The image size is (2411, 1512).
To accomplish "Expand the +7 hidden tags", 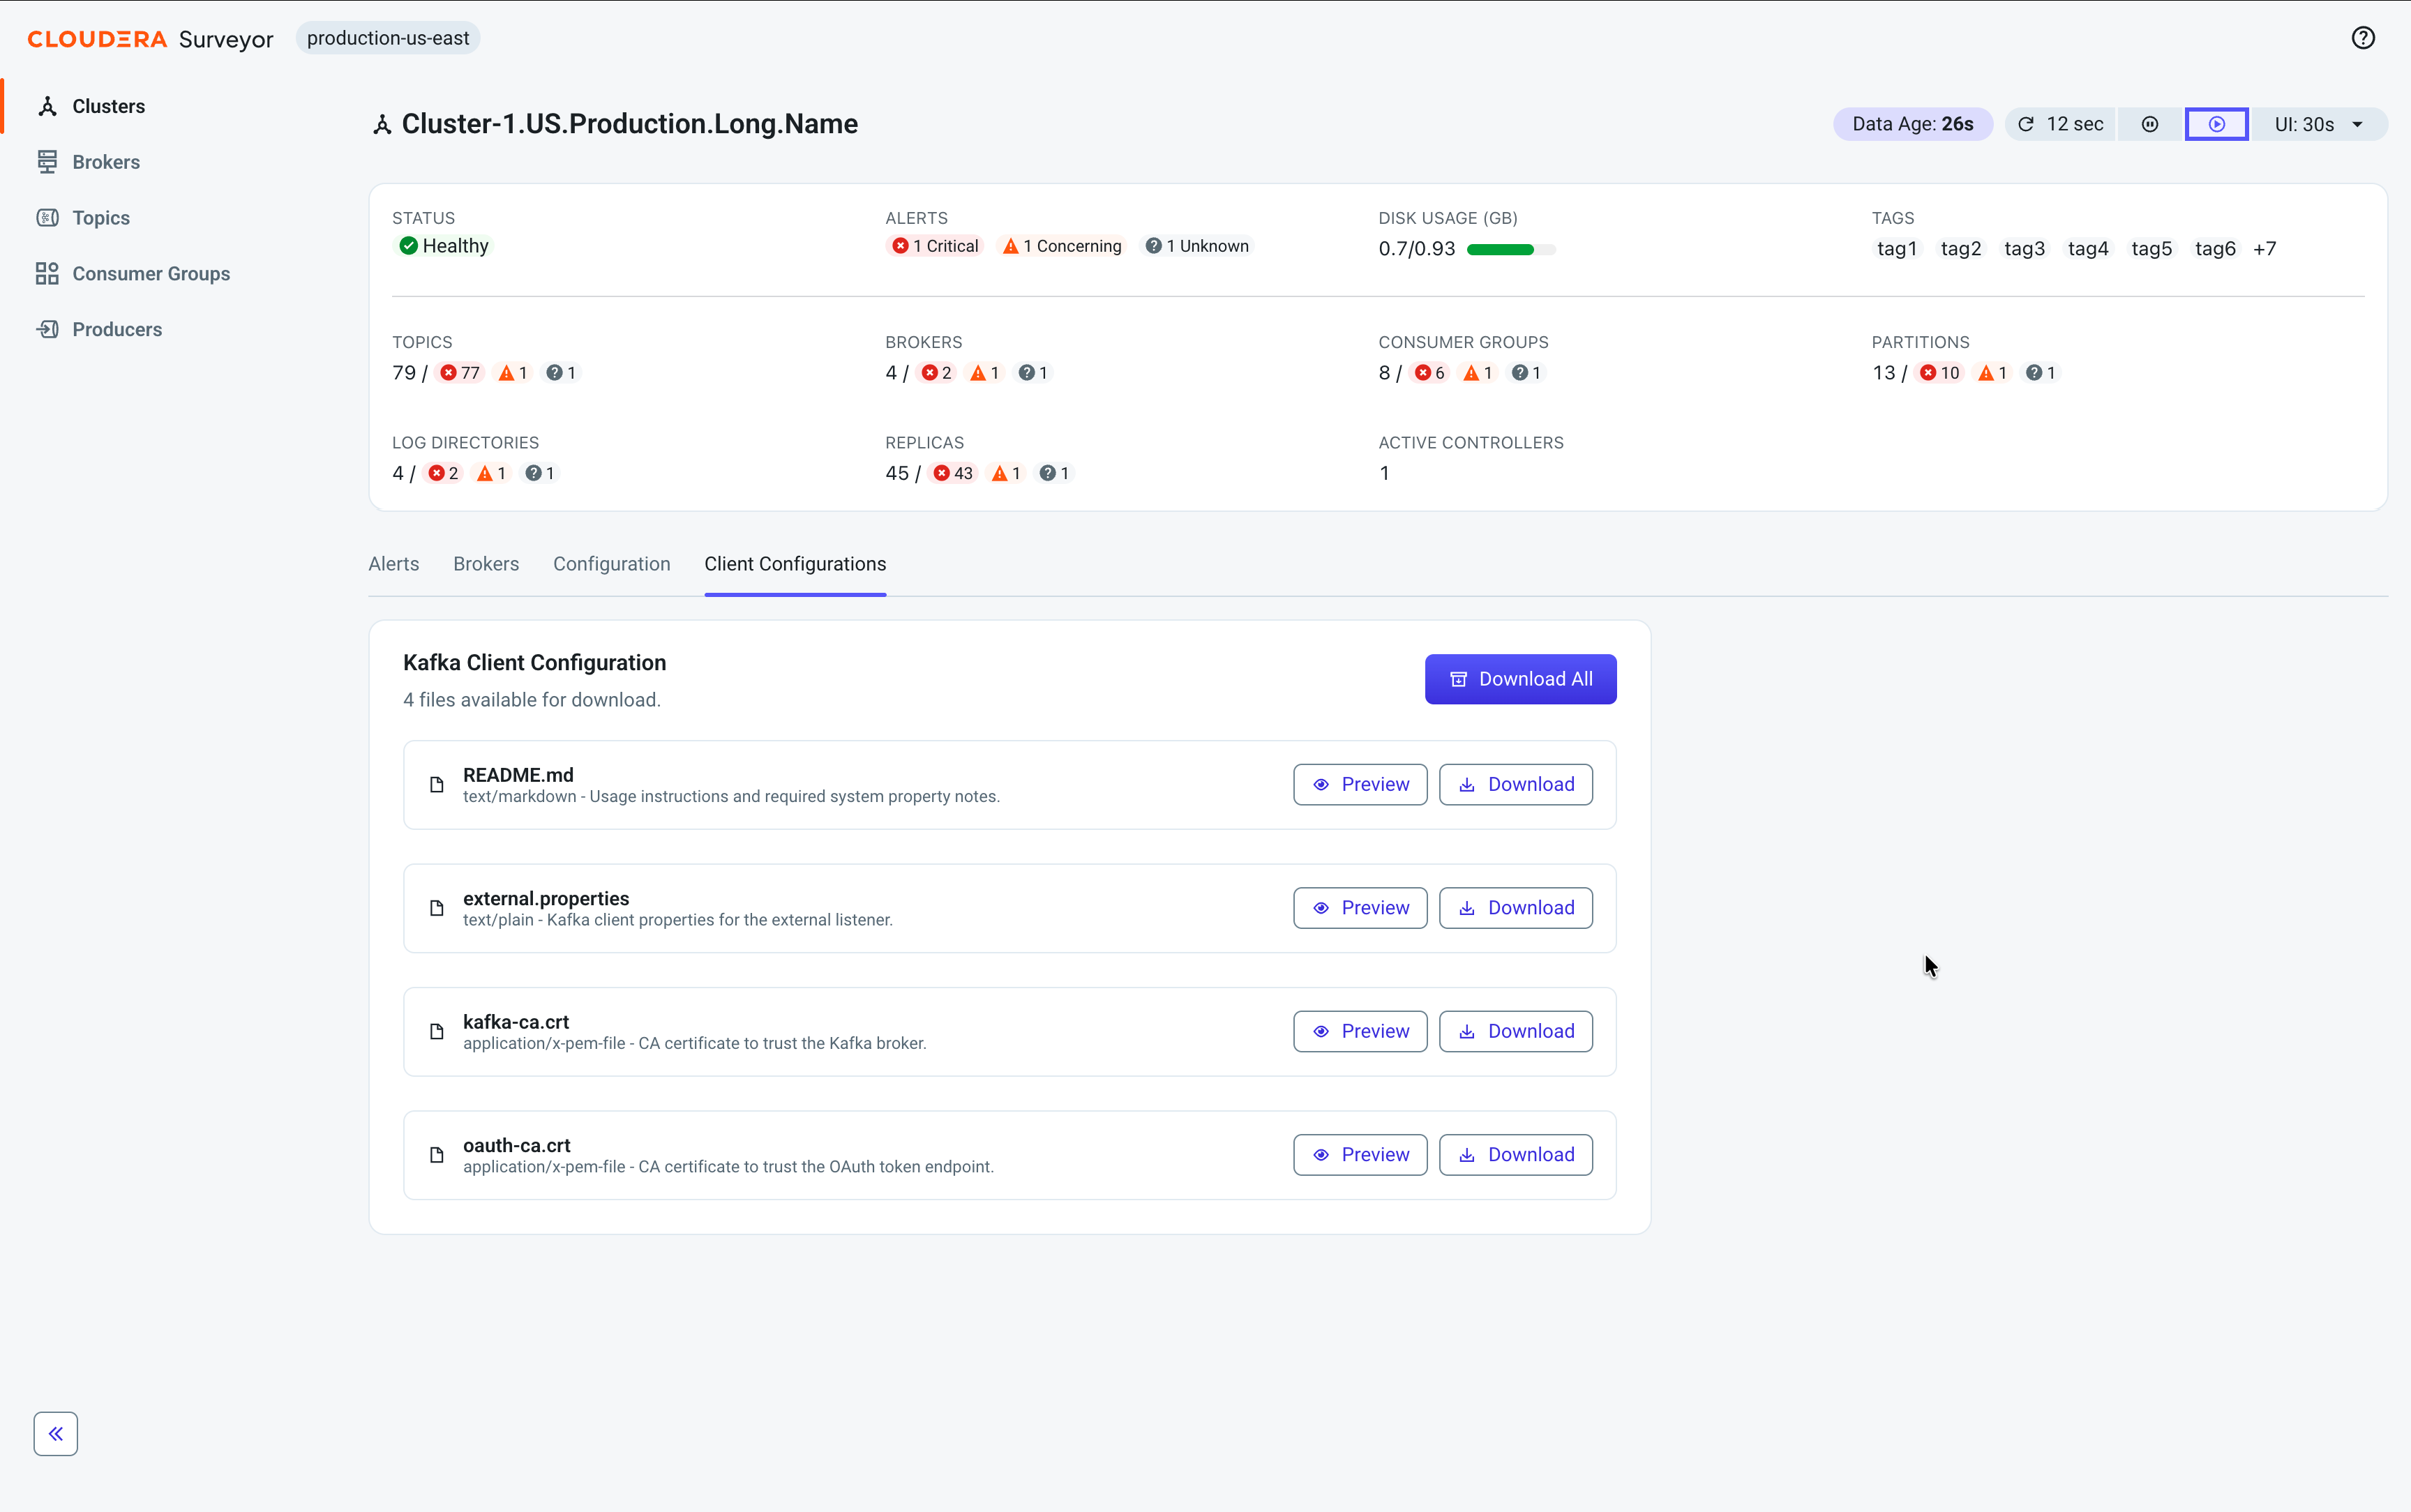I will 2264,249.
